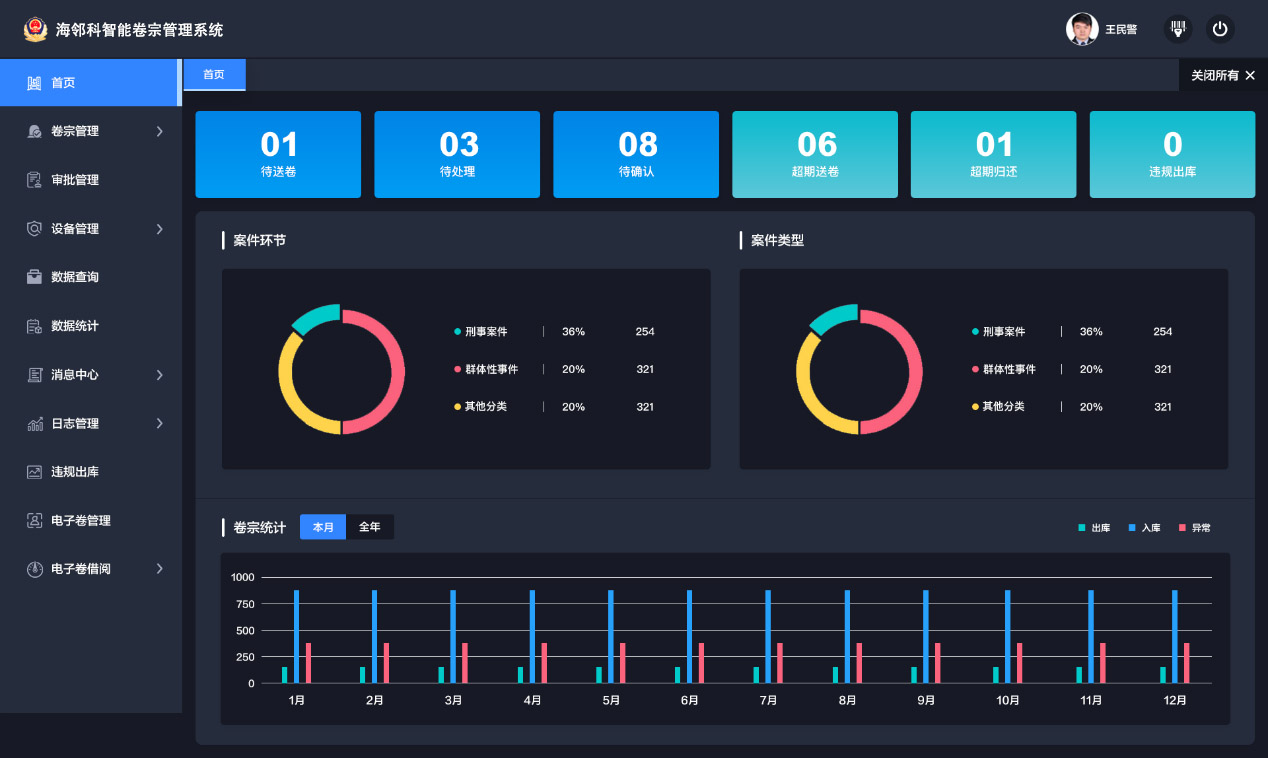
Task: Expand the 消息中心 submenu arrow
Action: click(160, 375)
